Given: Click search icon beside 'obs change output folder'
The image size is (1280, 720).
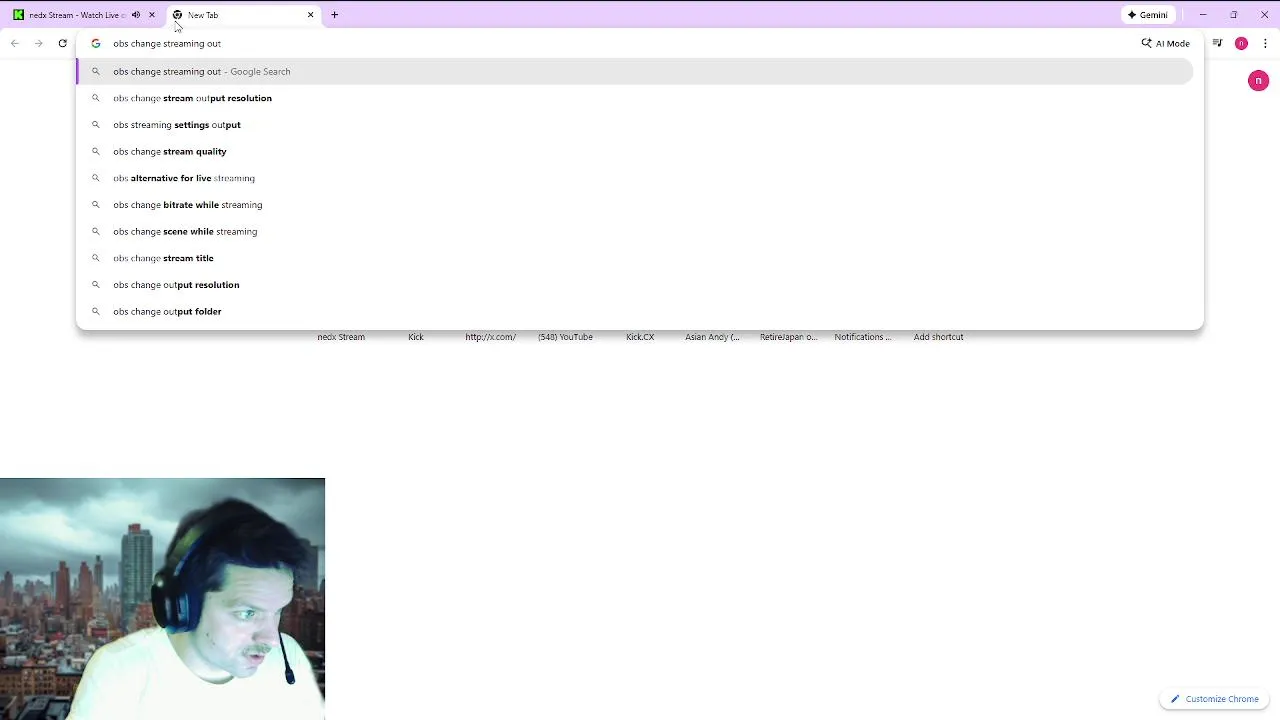Looking at the screenshot, I should coord(96,312).
